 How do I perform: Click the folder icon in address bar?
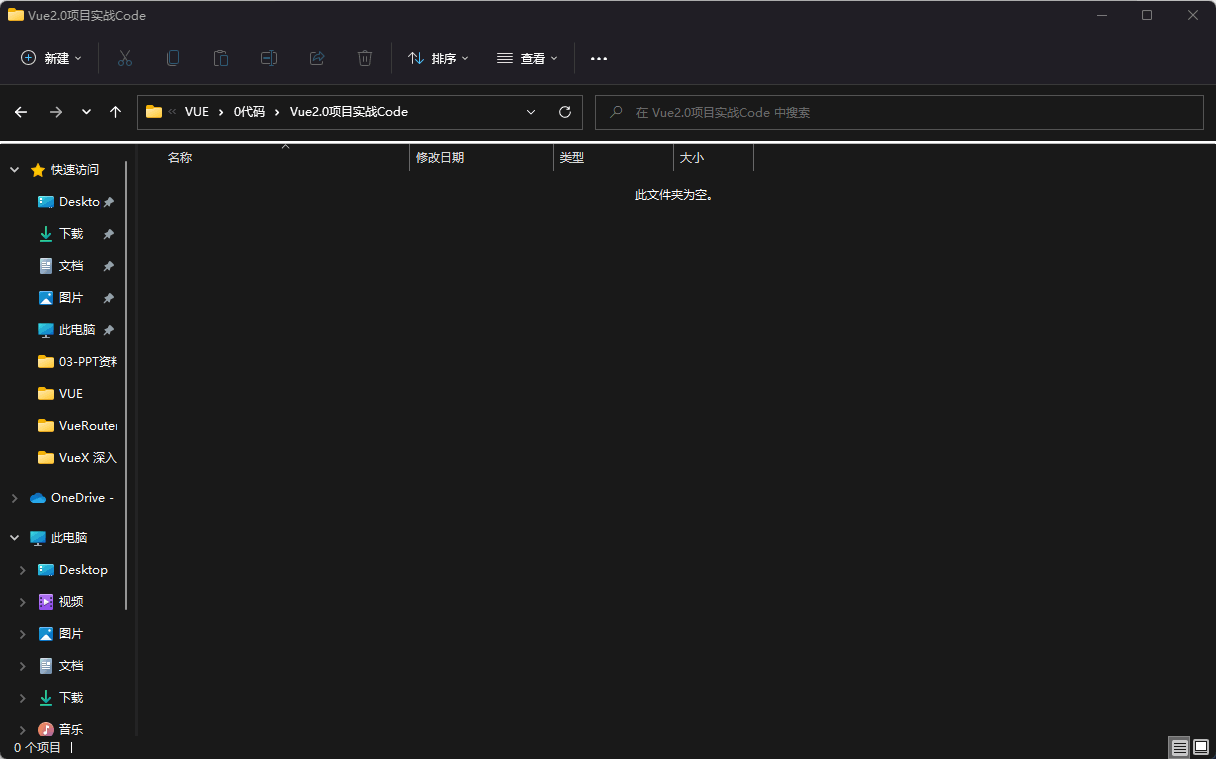tap(154, 112)
